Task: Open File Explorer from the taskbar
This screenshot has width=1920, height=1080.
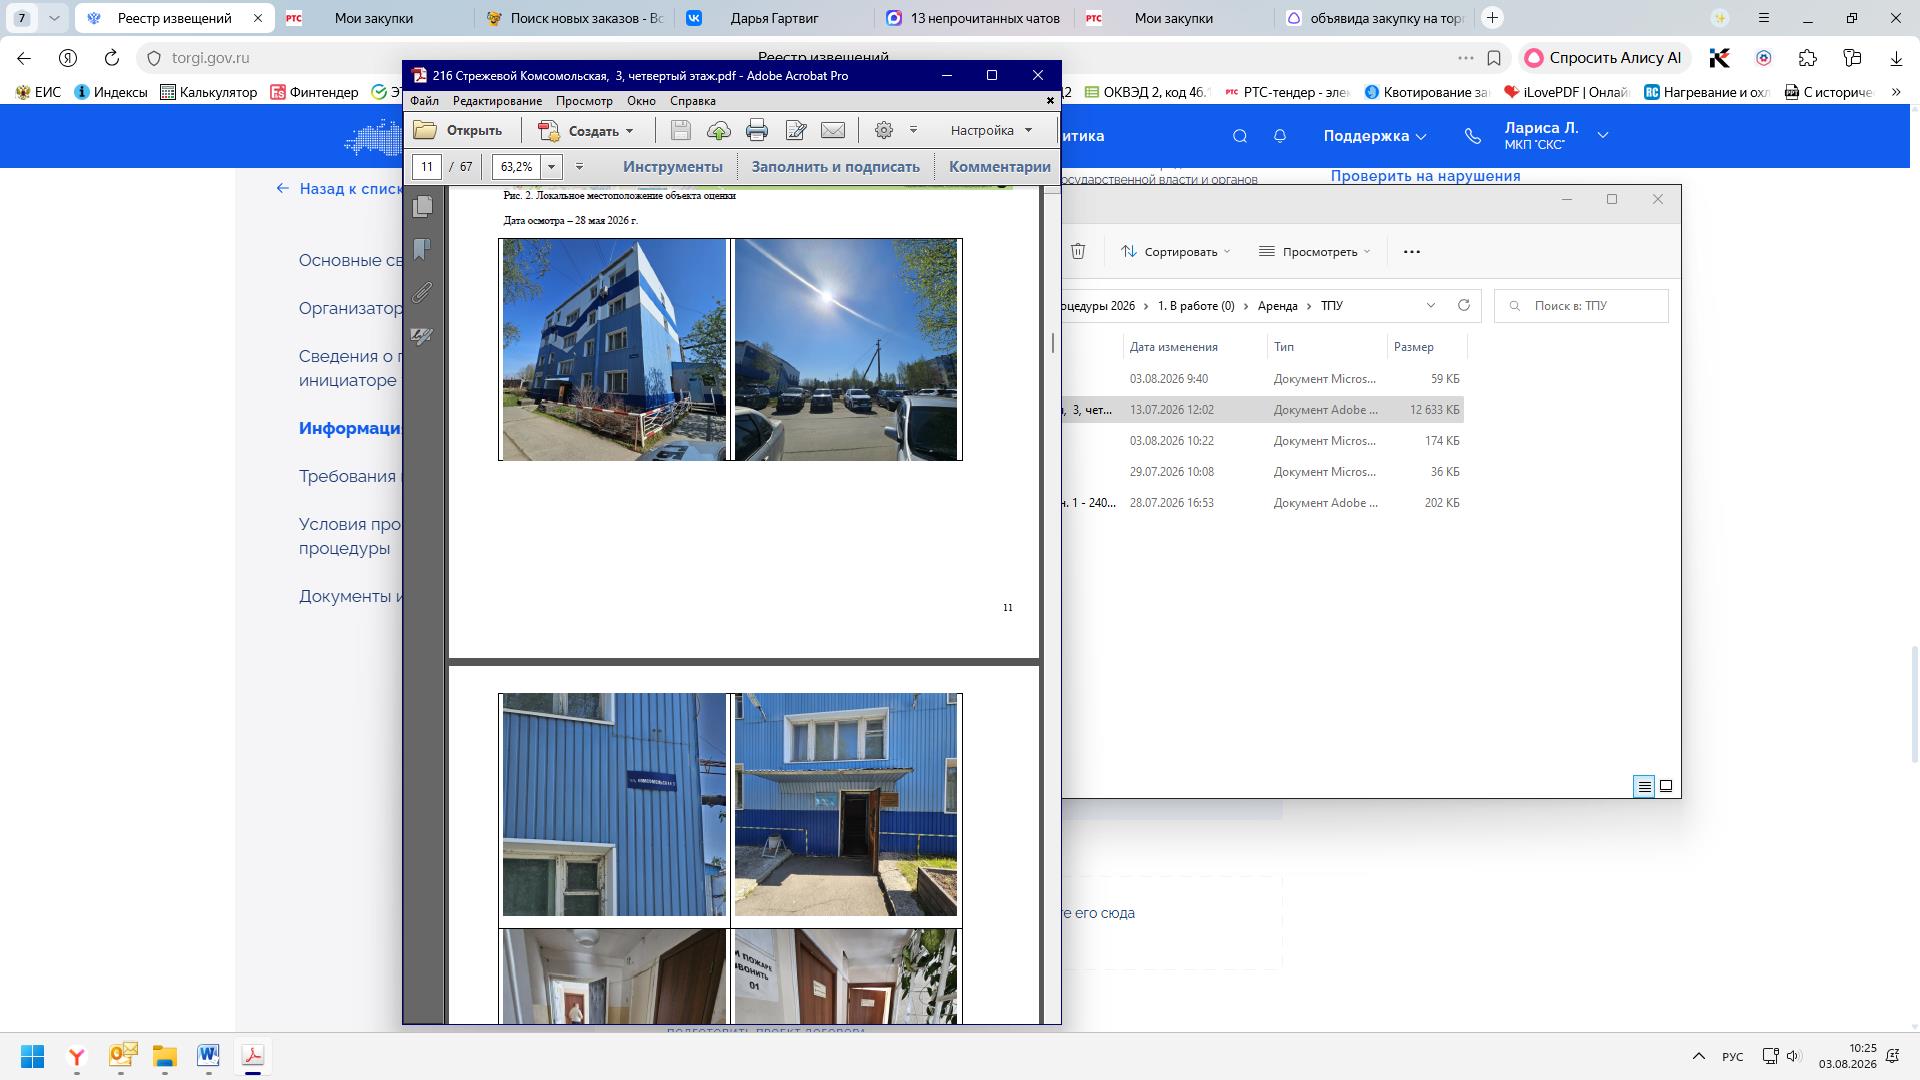Action: pos(164,1056)
